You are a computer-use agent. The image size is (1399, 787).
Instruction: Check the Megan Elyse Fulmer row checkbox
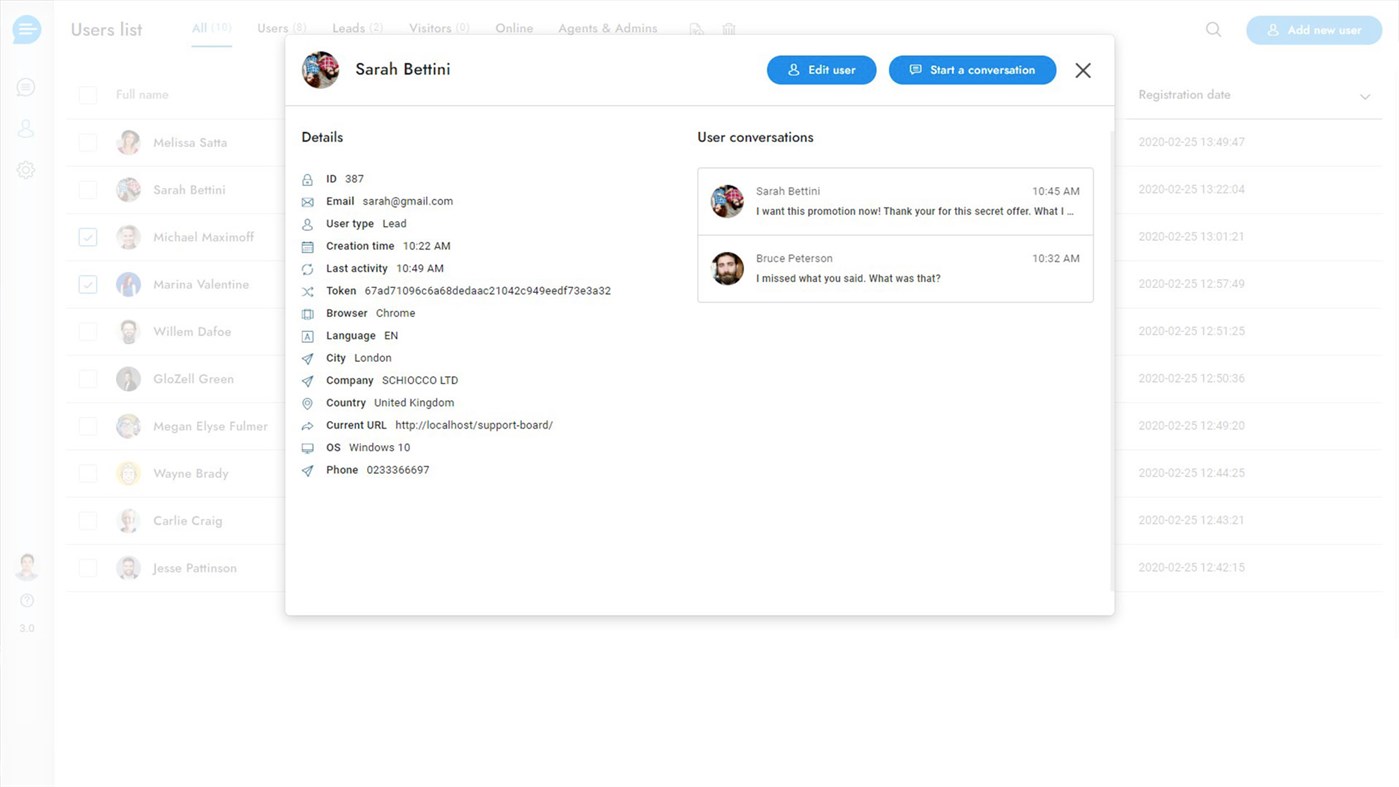[x=88, y=426]
